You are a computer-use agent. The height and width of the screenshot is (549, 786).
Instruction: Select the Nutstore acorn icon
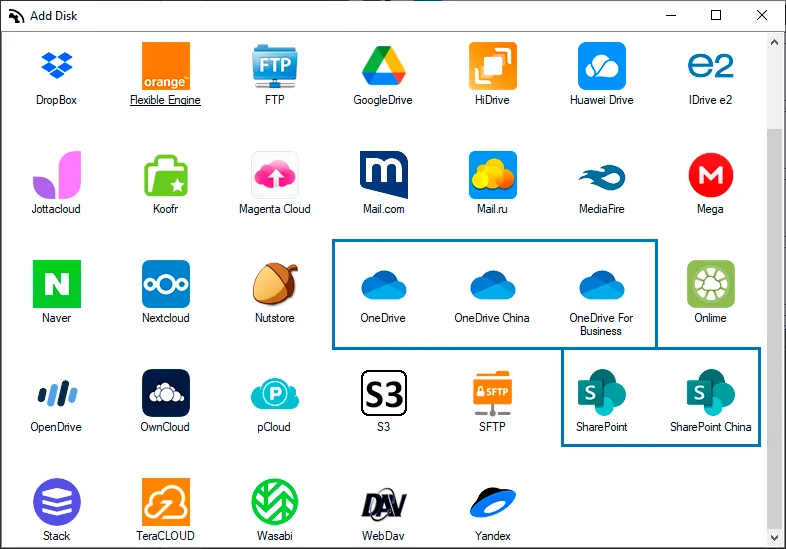pos(275,284)
